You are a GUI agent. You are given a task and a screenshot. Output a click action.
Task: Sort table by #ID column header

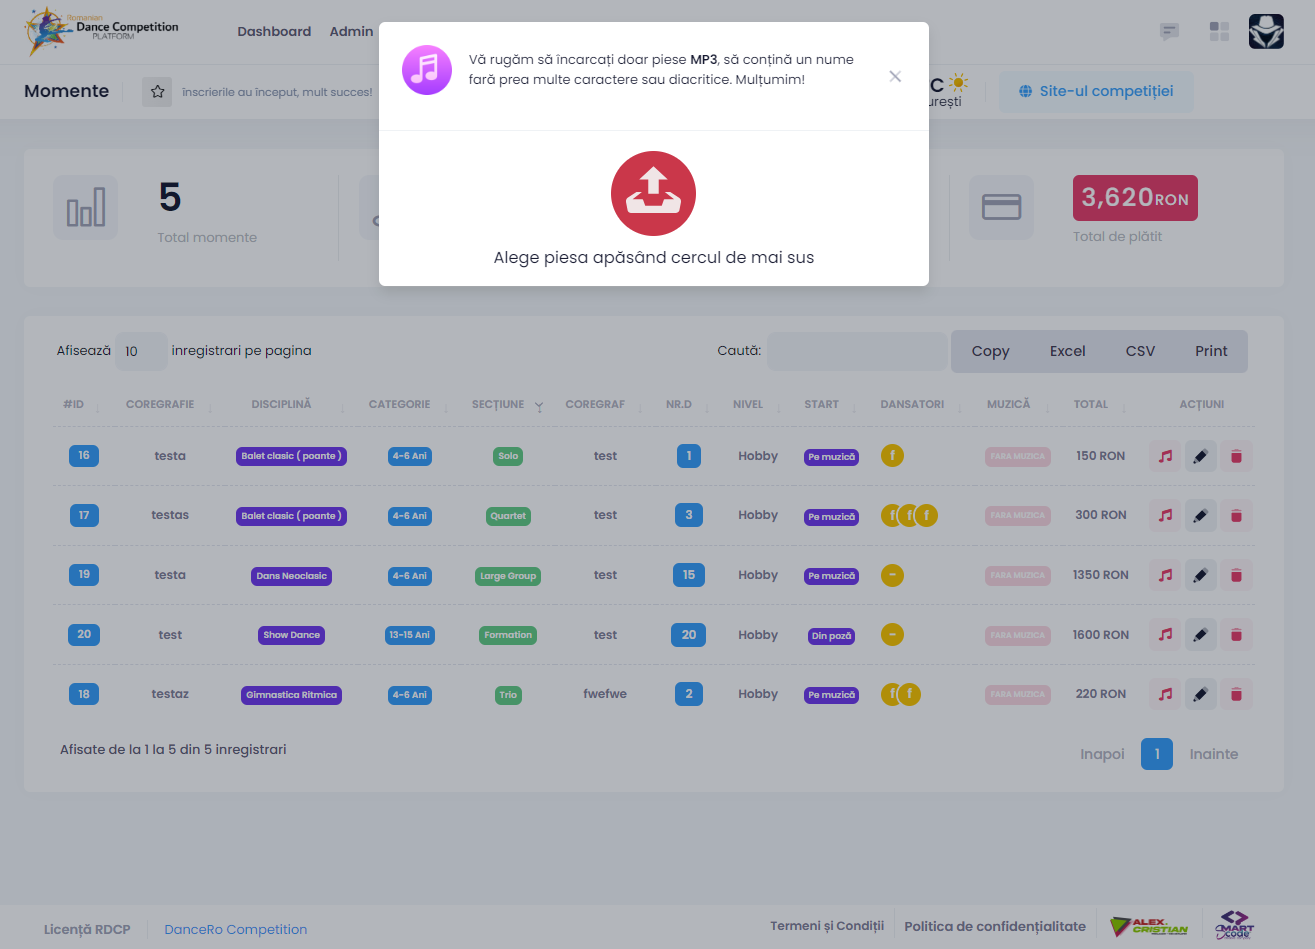(74, 405)
